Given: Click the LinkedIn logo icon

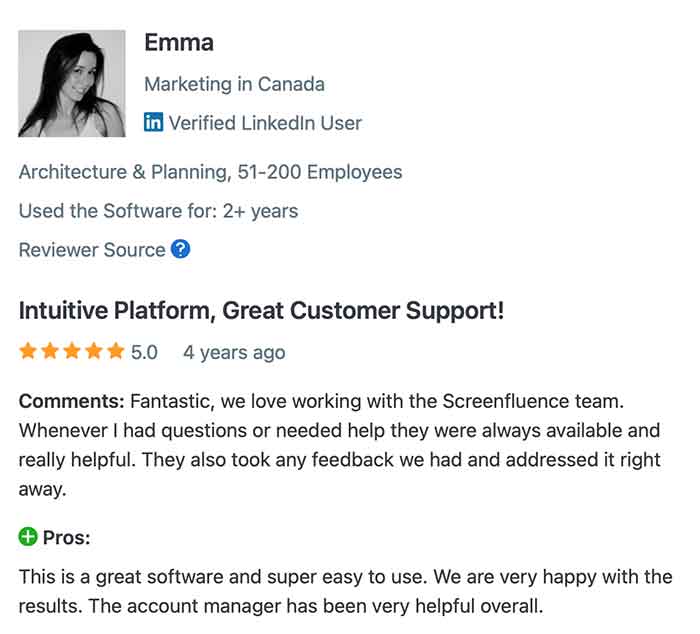Looking at the screenshot, I should click(x=154, y=123).
